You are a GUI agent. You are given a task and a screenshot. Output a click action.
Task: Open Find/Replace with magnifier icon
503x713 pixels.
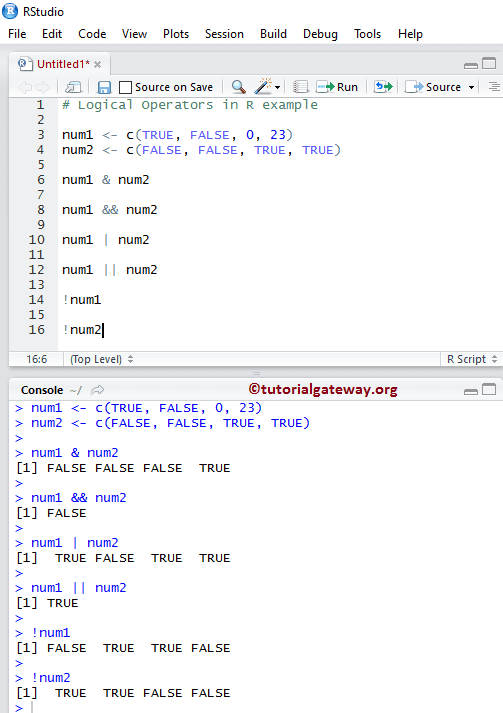click(x=238, y=86)
